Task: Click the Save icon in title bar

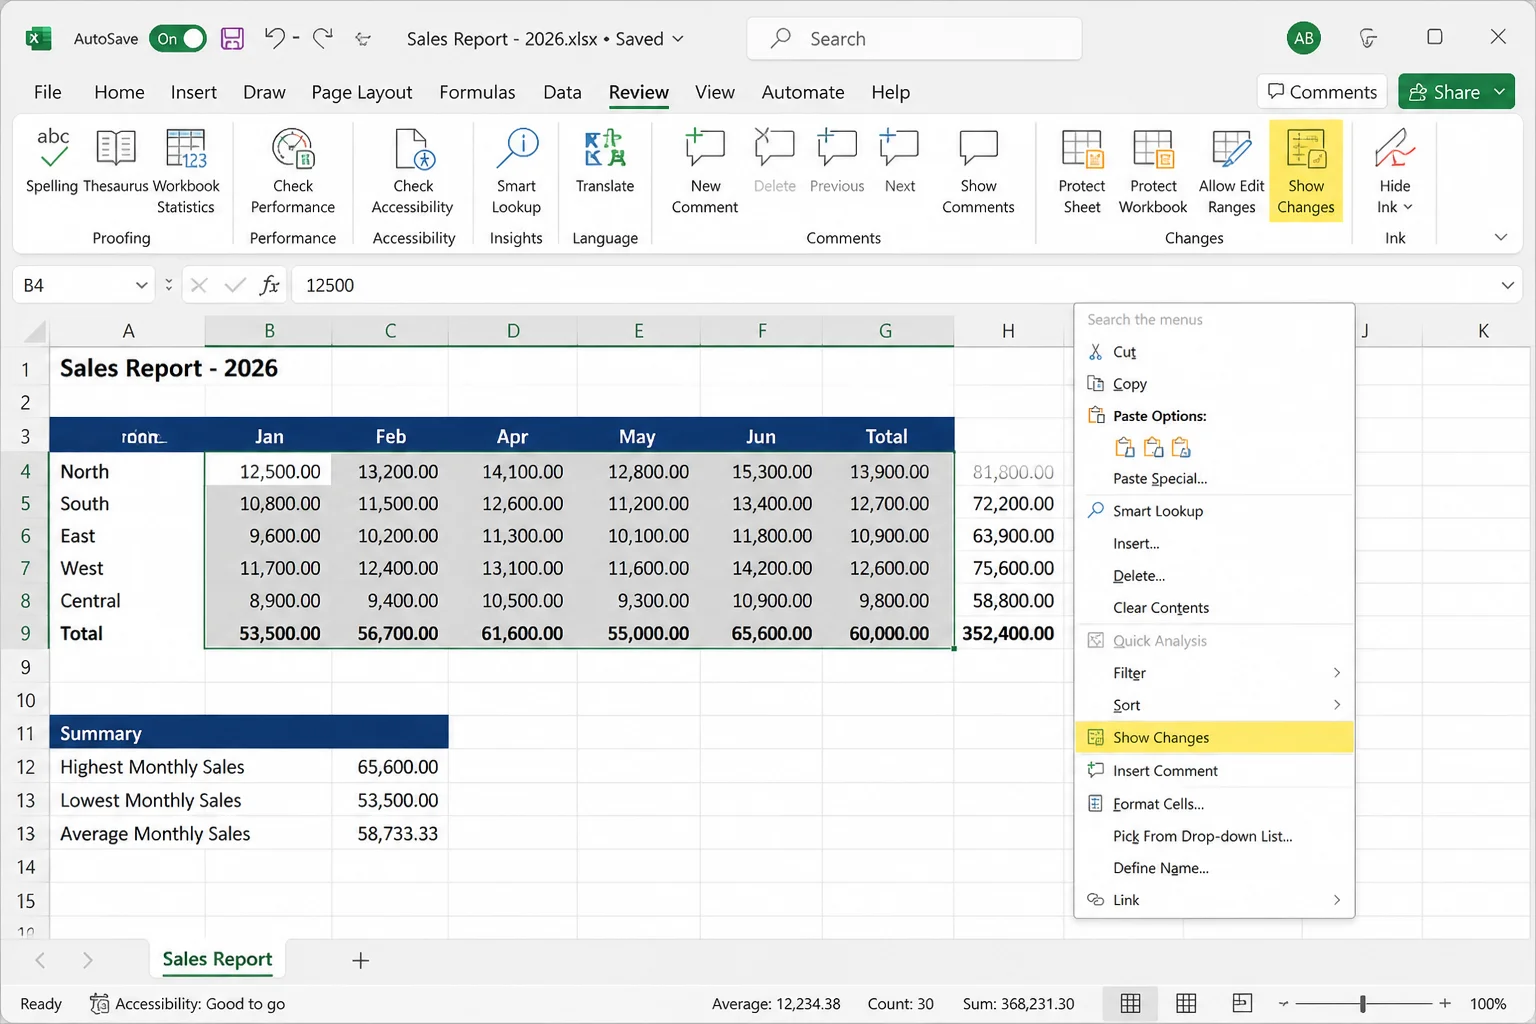Action: click(x=232, y=39)
